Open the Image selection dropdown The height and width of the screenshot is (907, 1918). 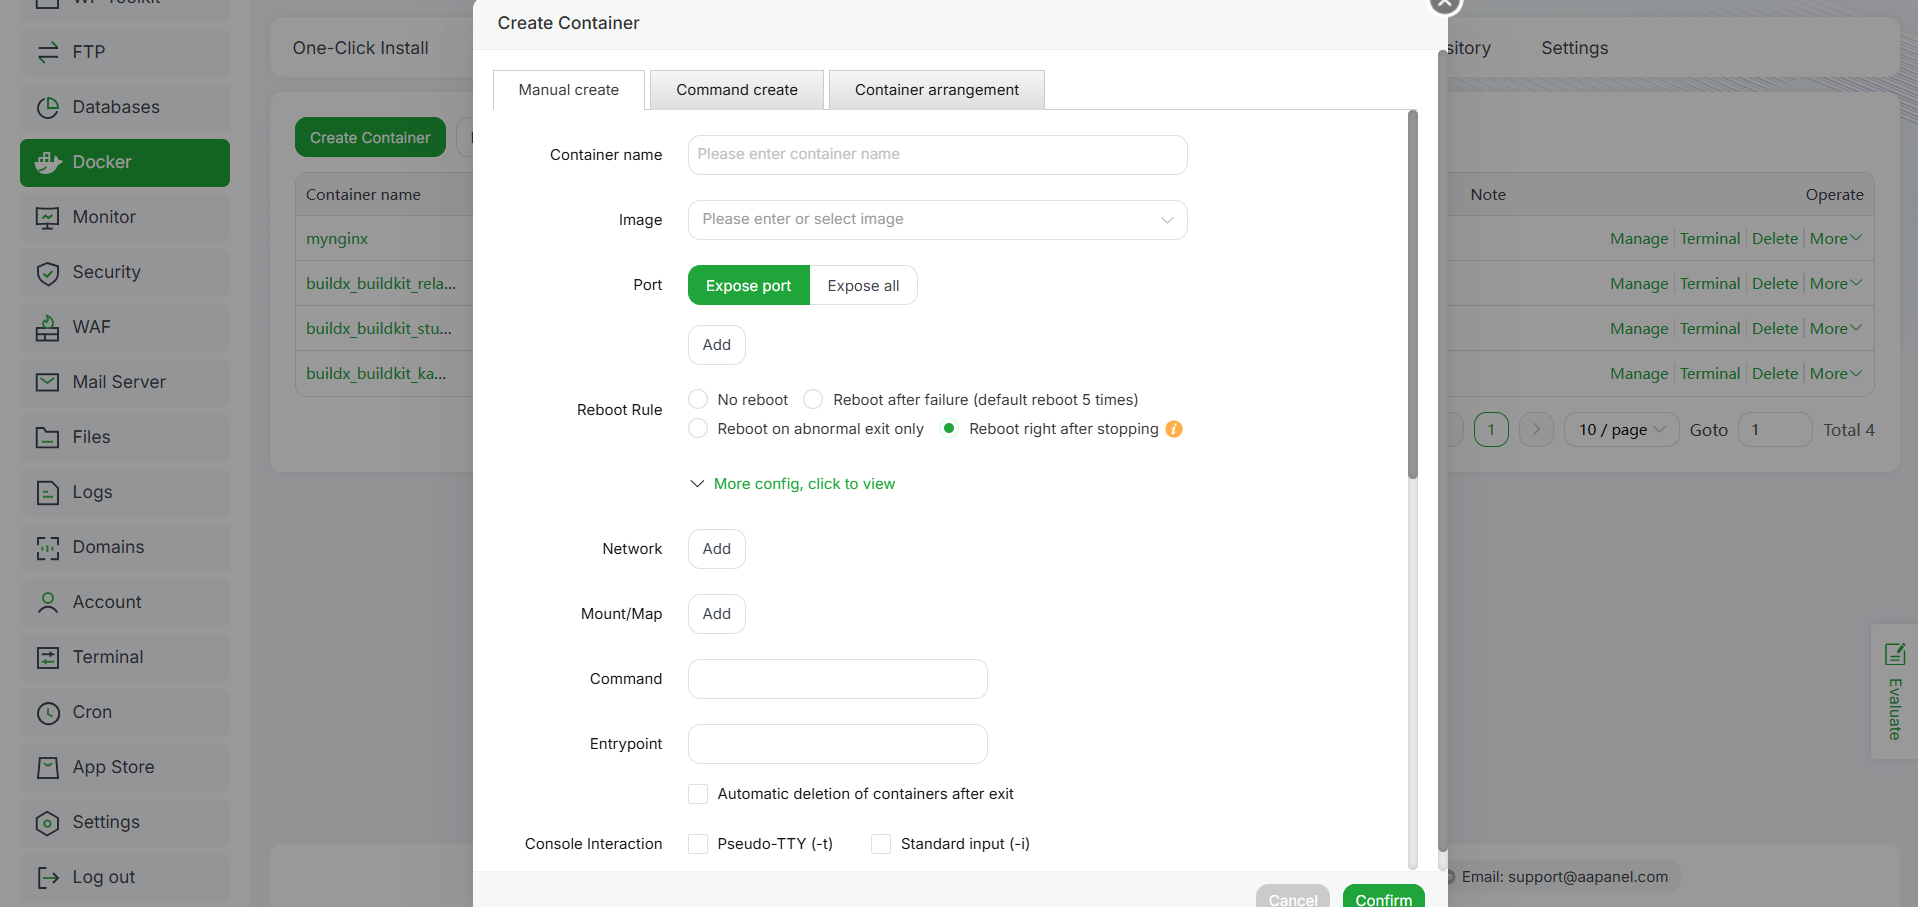click(x=937, y=220)
